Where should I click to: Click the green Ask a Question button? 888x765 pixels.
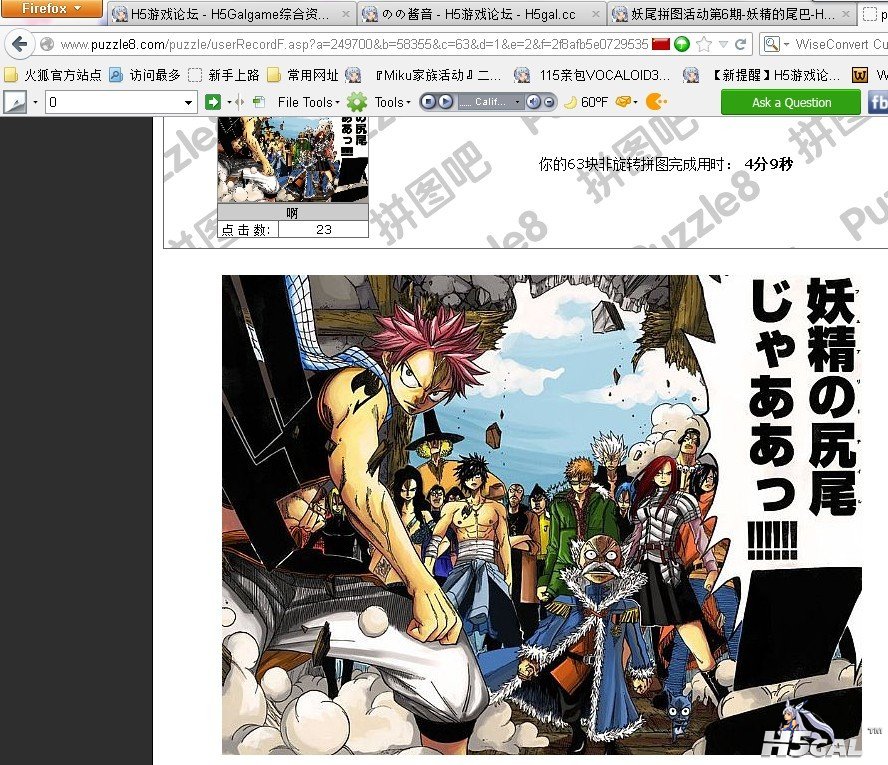click(791, 102)
